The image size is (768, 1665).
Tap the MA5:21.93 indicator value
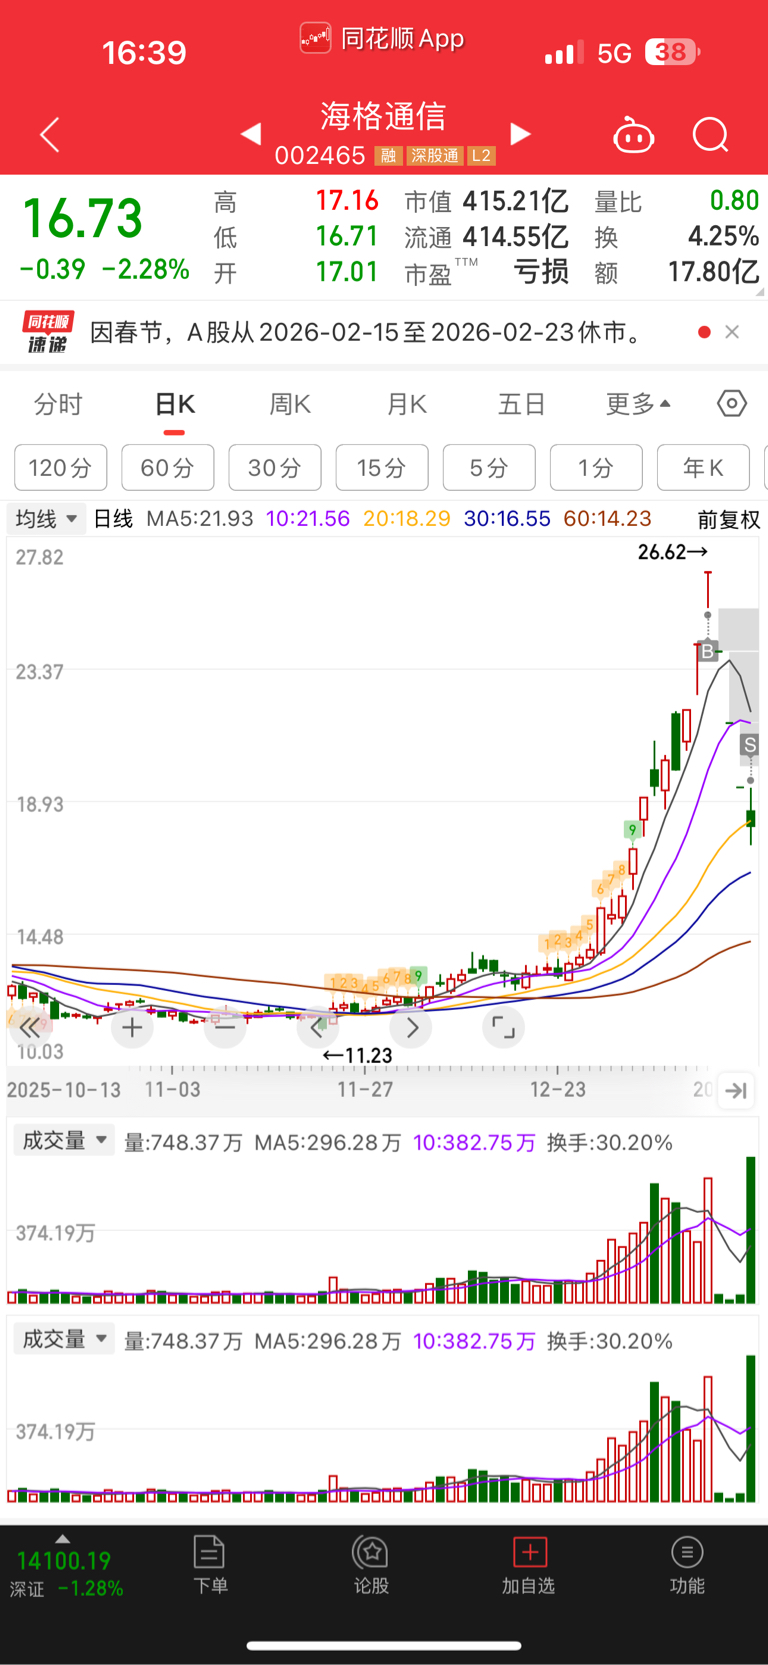(x=199, y=520)
